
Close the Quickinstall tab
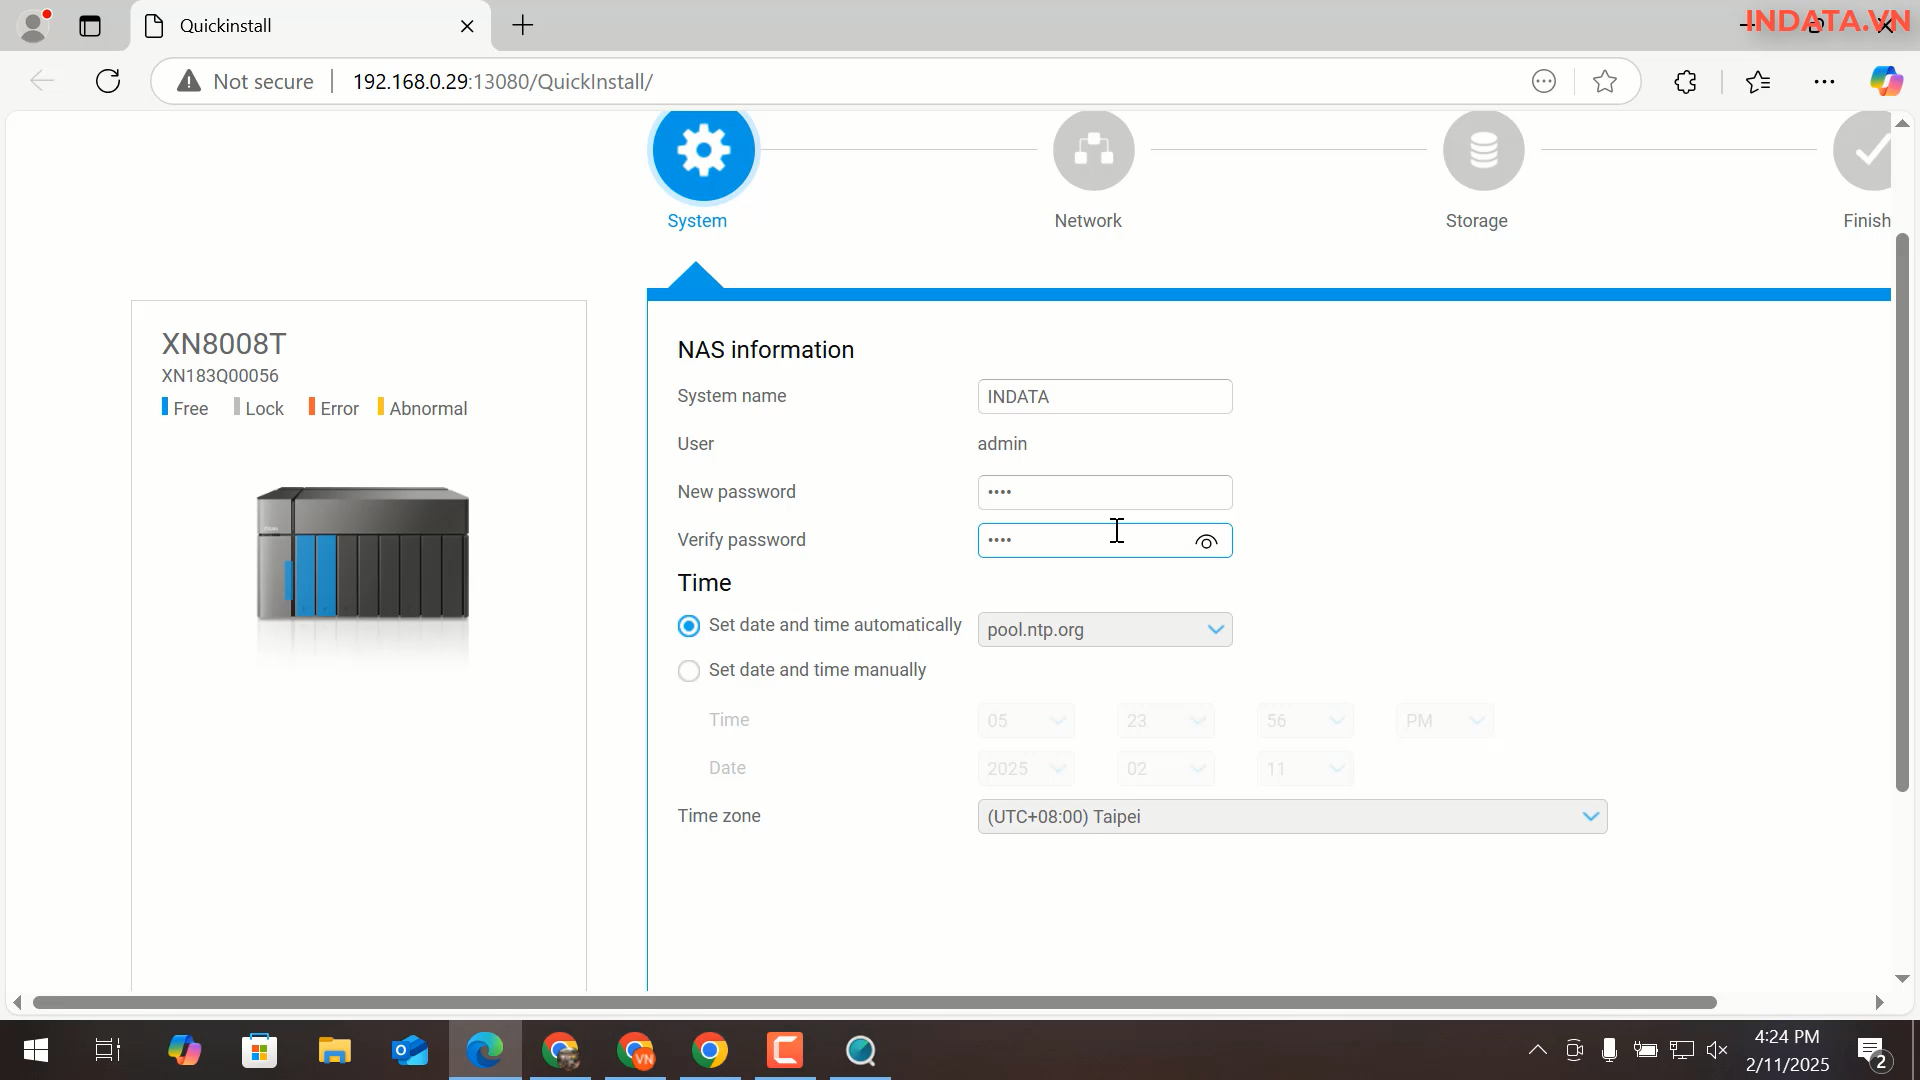(x=467, y=26)
